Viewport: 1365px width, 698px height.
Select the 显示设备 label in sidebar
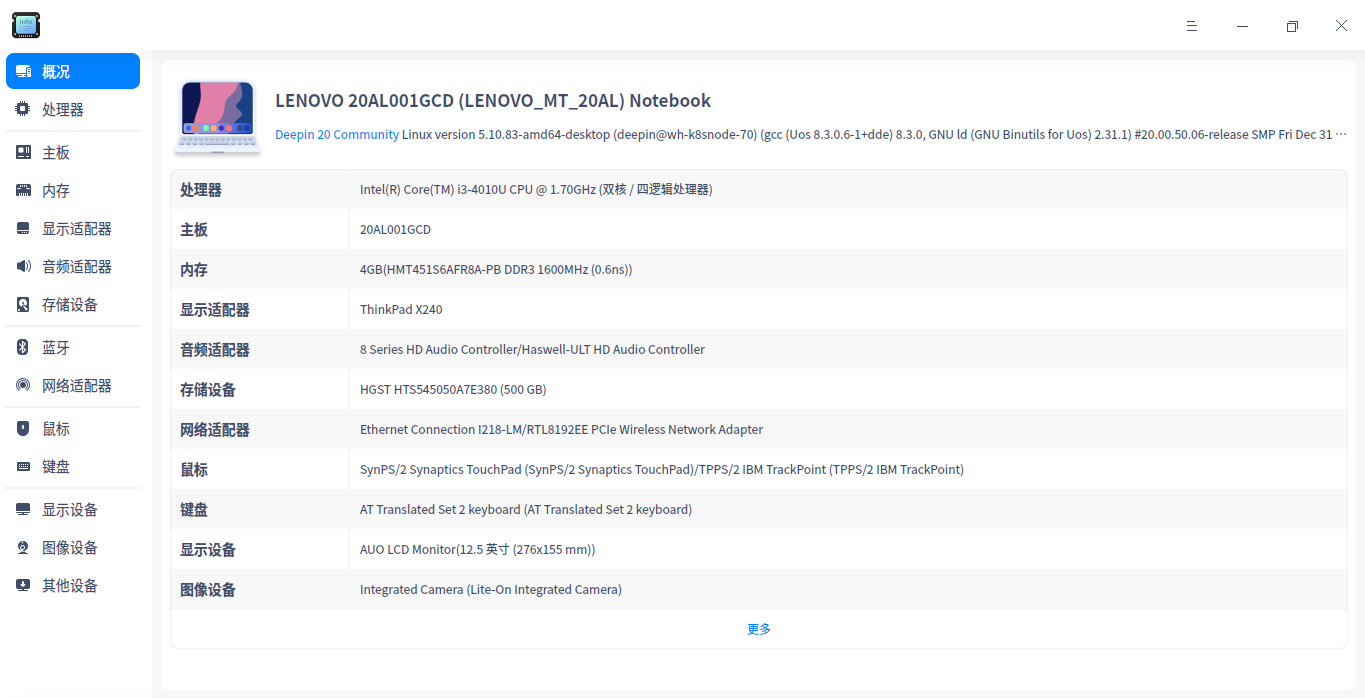pyautogui.click(x=70, y=510)
